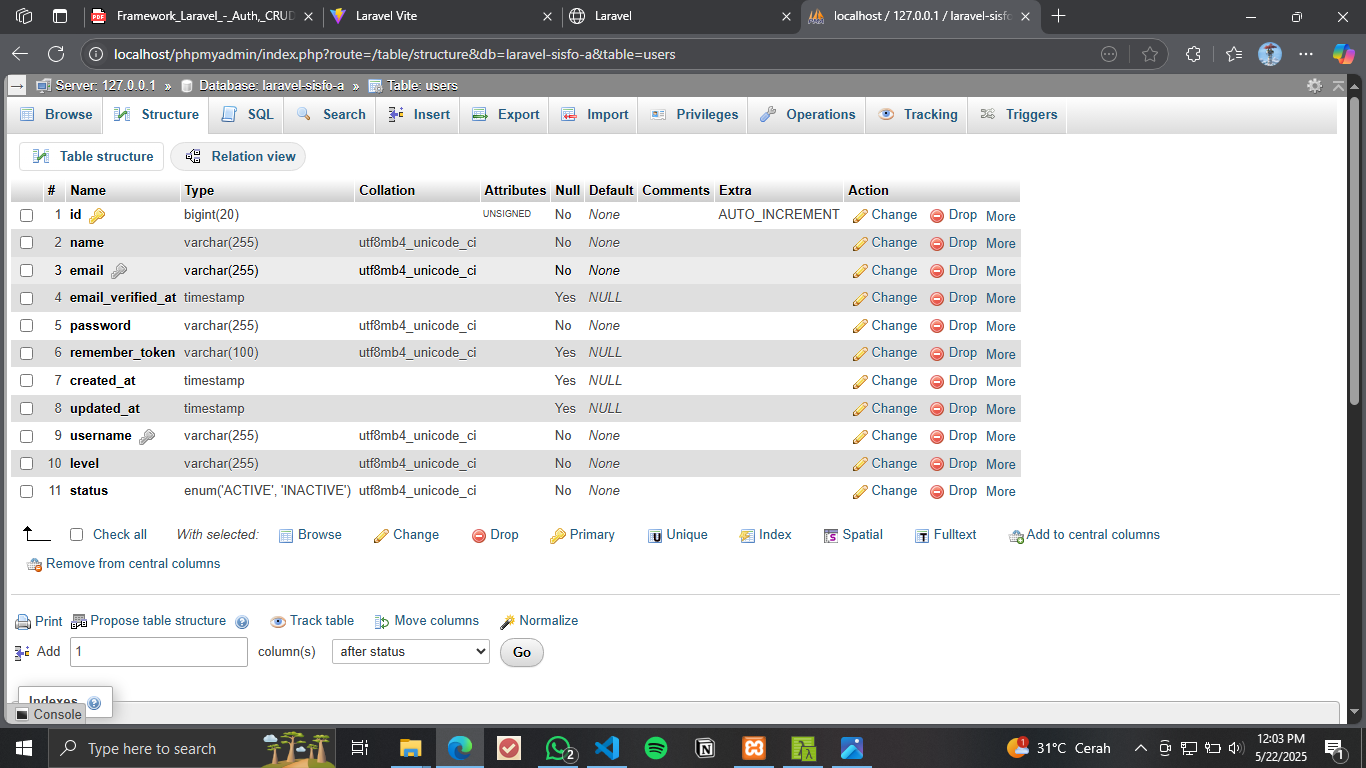
Task: Select the checkbox for the username row
Action: coord(27,436)
